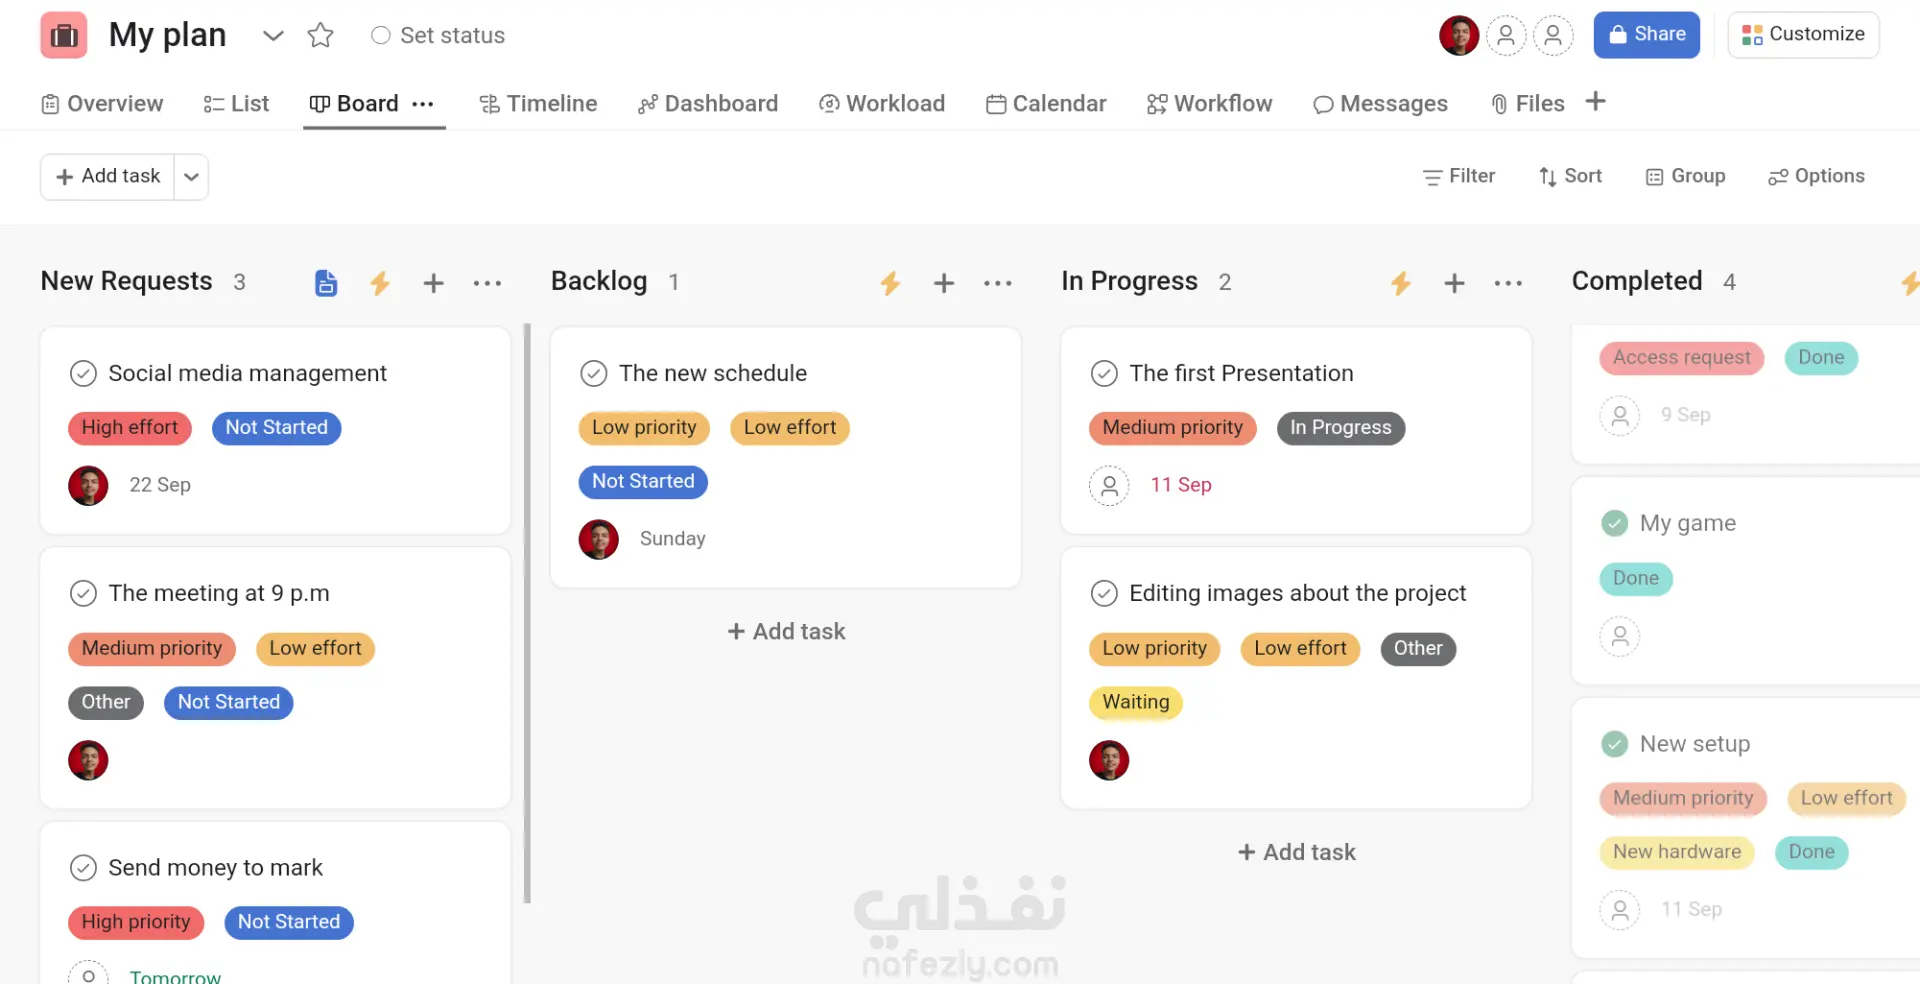Click the High effort red tag
This screenshot has height=984, width=1920.
[130, 428]
